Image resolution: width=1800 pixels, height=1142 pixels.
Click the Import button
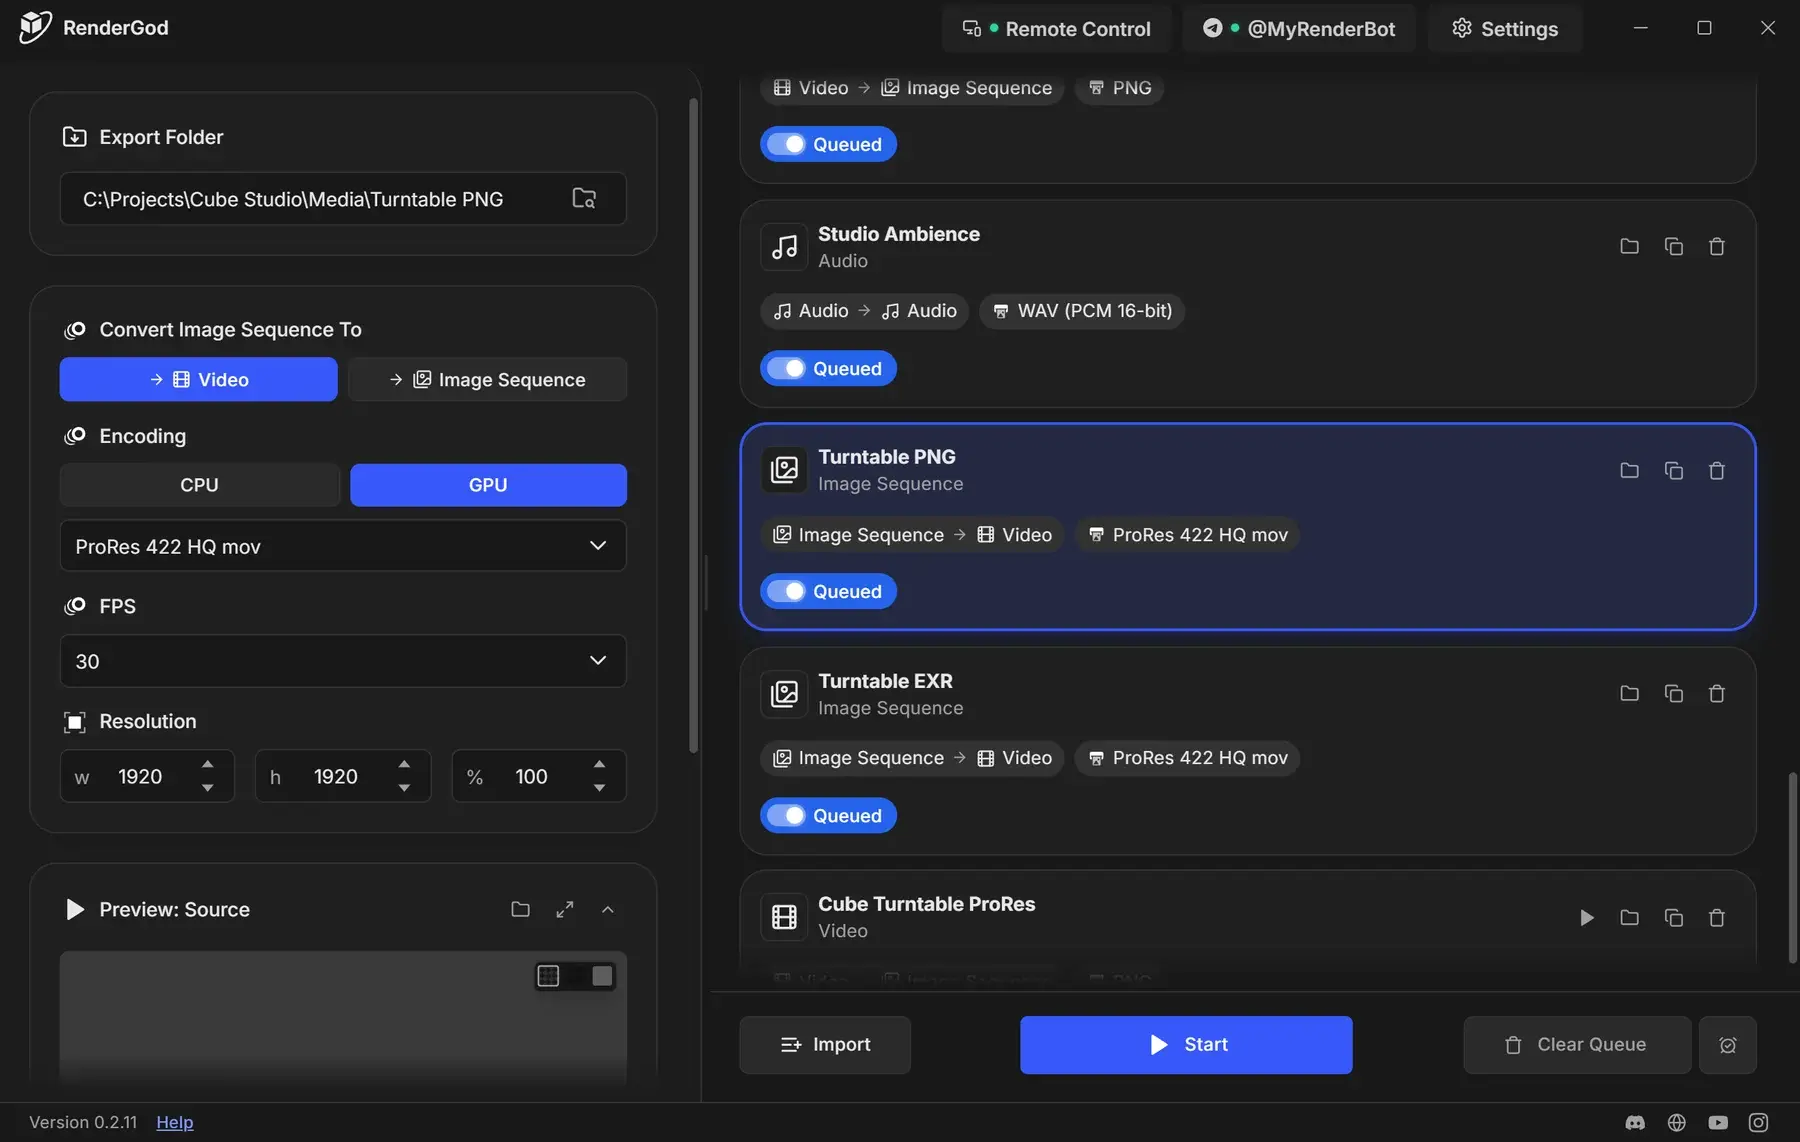pos(825,1045)
